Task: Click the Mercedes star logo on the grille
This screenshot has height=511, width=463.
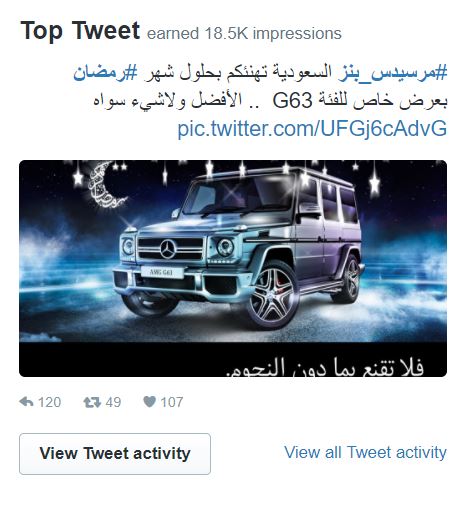Action: (168, 249)
